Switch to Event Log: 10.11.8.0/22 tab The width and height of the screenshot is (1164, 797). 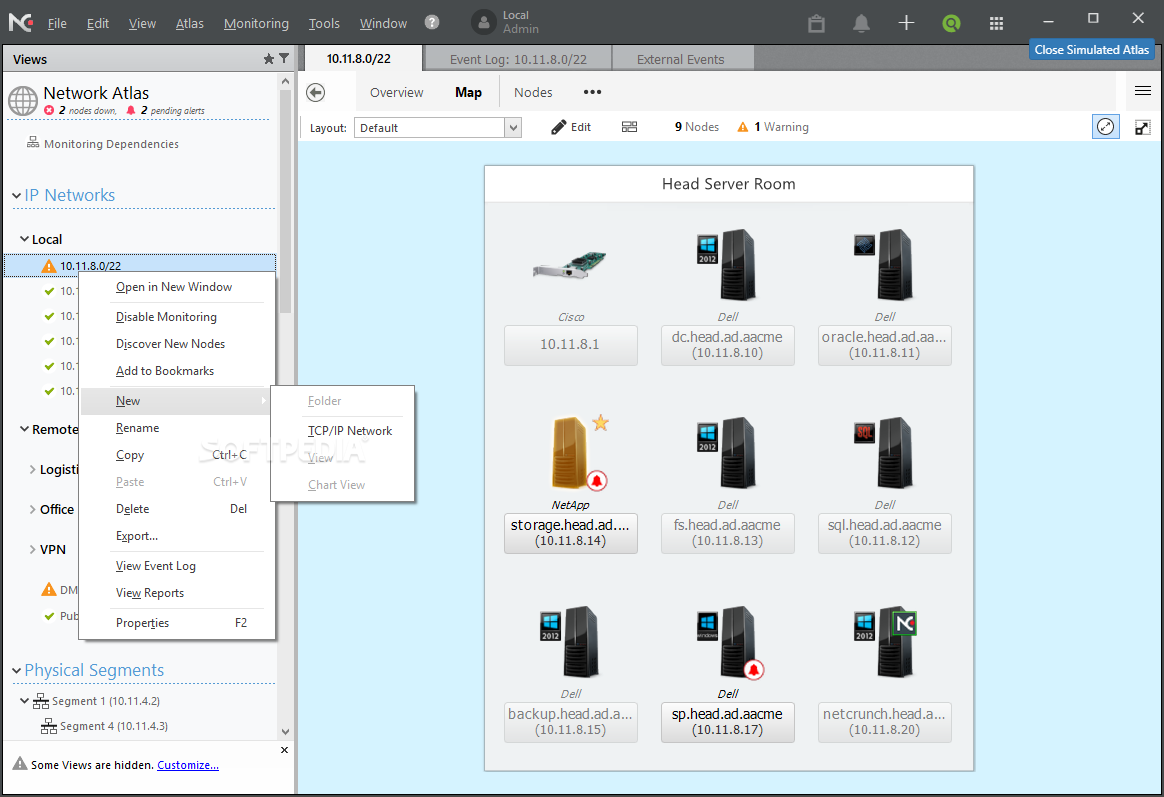(517, 59)
